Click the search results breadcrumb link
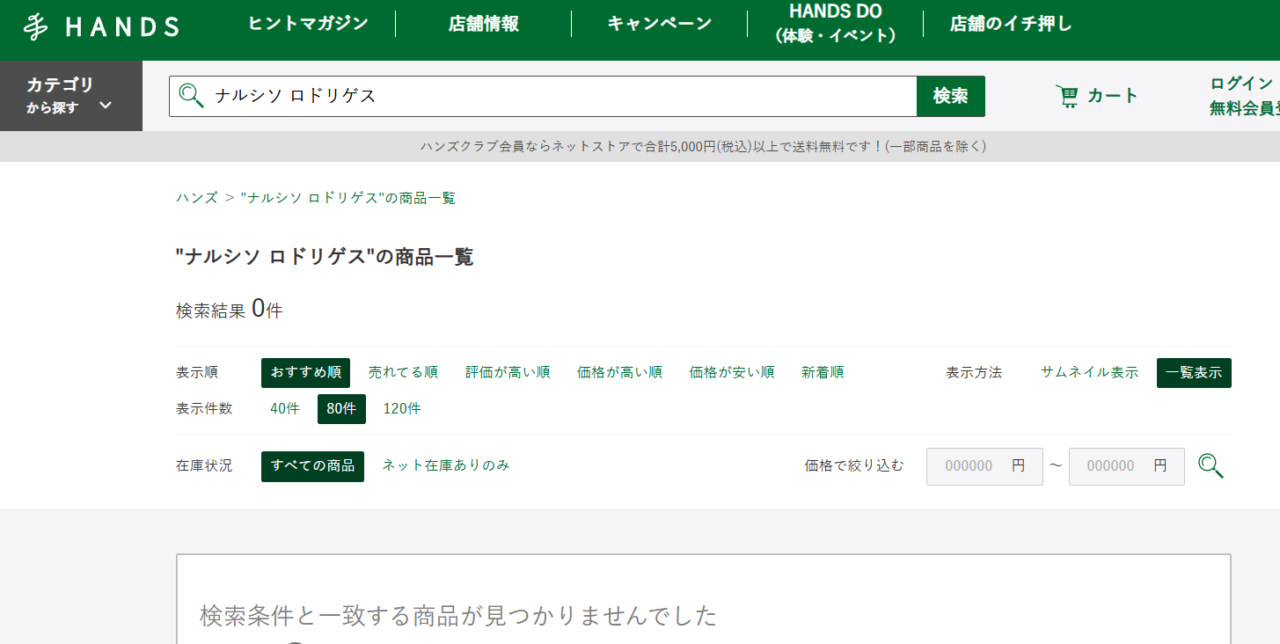 pos(348,198)
